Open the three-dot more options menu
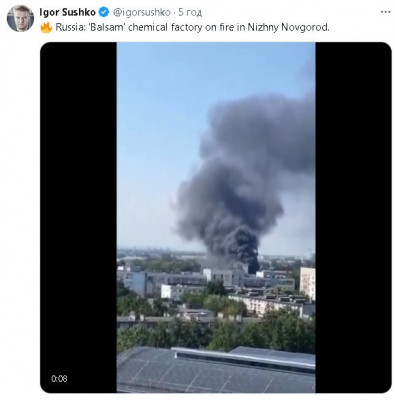The width and height of the screenshot is (395, 400). (386, 12)
